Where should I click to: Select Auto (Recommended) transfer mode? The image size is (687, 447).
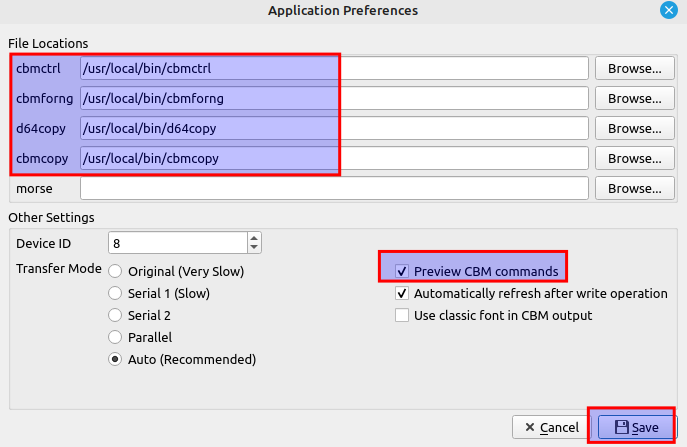coord(116,359)
